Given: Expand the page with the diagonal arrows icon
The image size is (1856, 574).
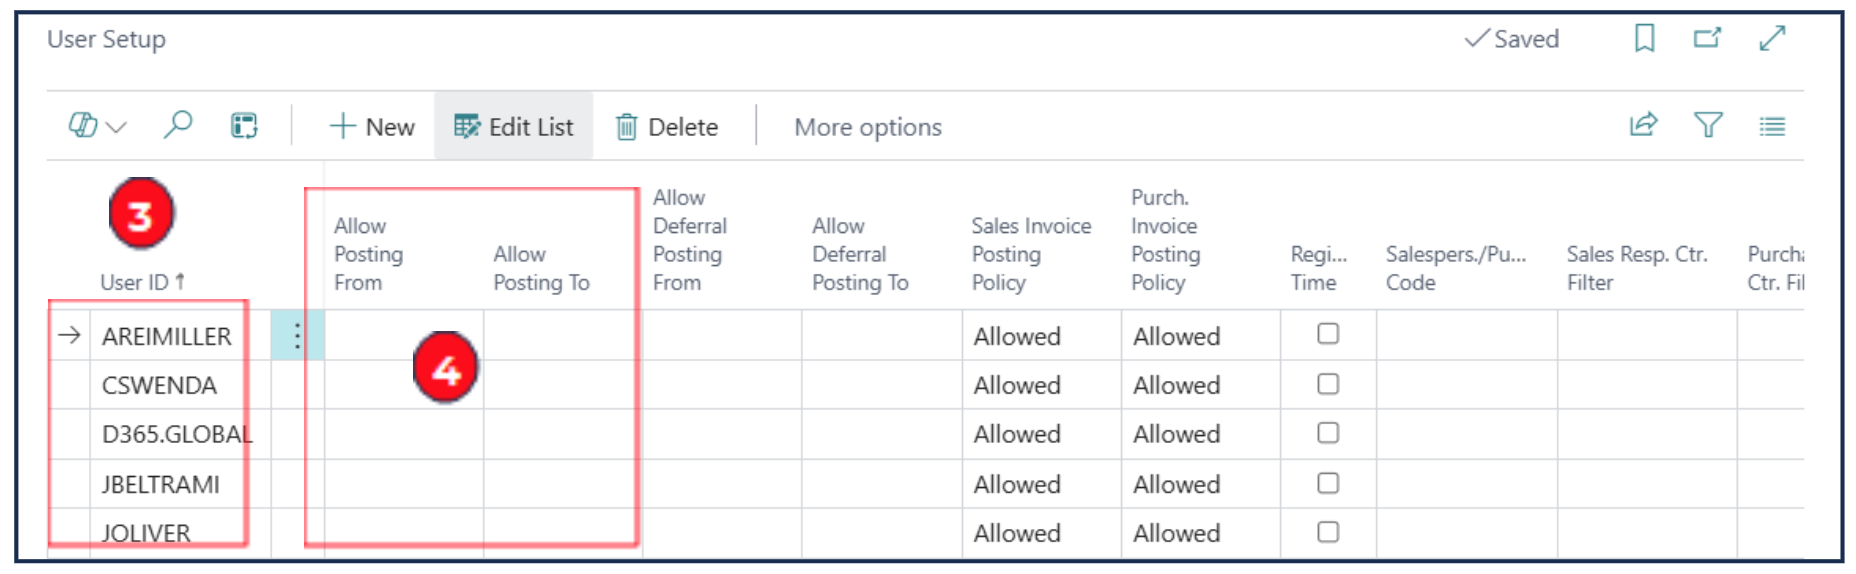Looking at the screenshot, I should 1772,39.
